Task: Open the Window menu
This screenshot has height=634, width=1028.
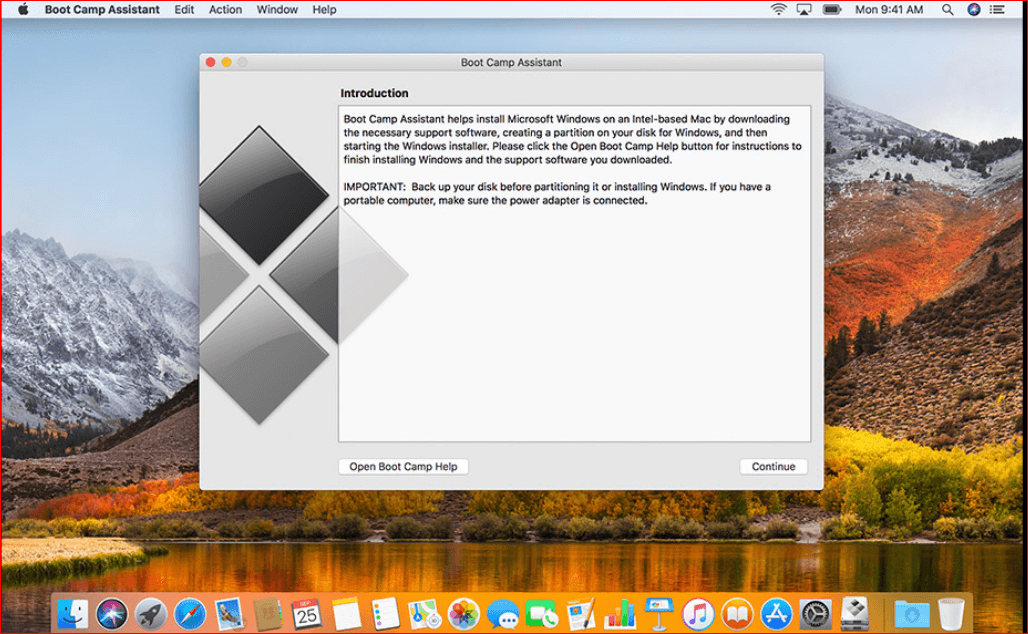Action: click(x=277, y=9)
